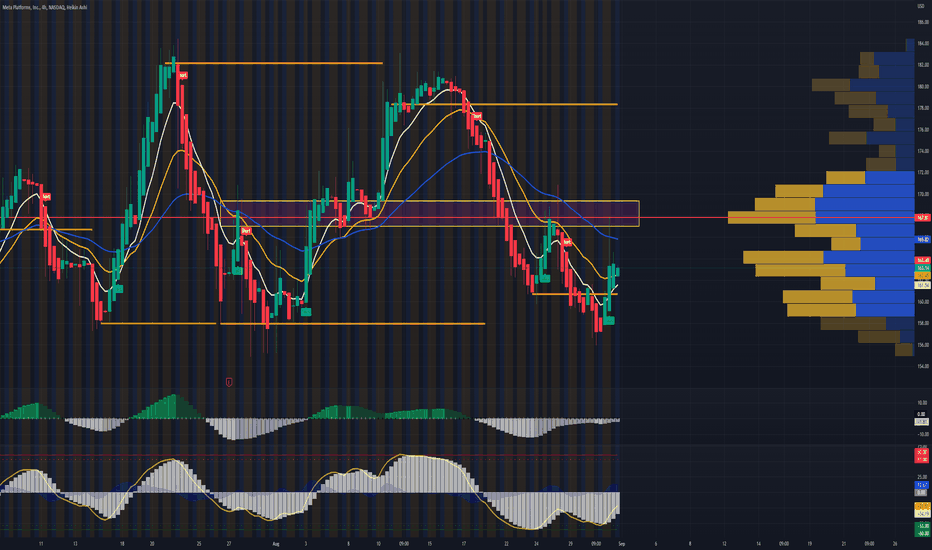Image resolution: width=932 pixels, height=550 pixels.
Task: Select the purple rectangle zone on the chart
Action: tap(430, 213)
